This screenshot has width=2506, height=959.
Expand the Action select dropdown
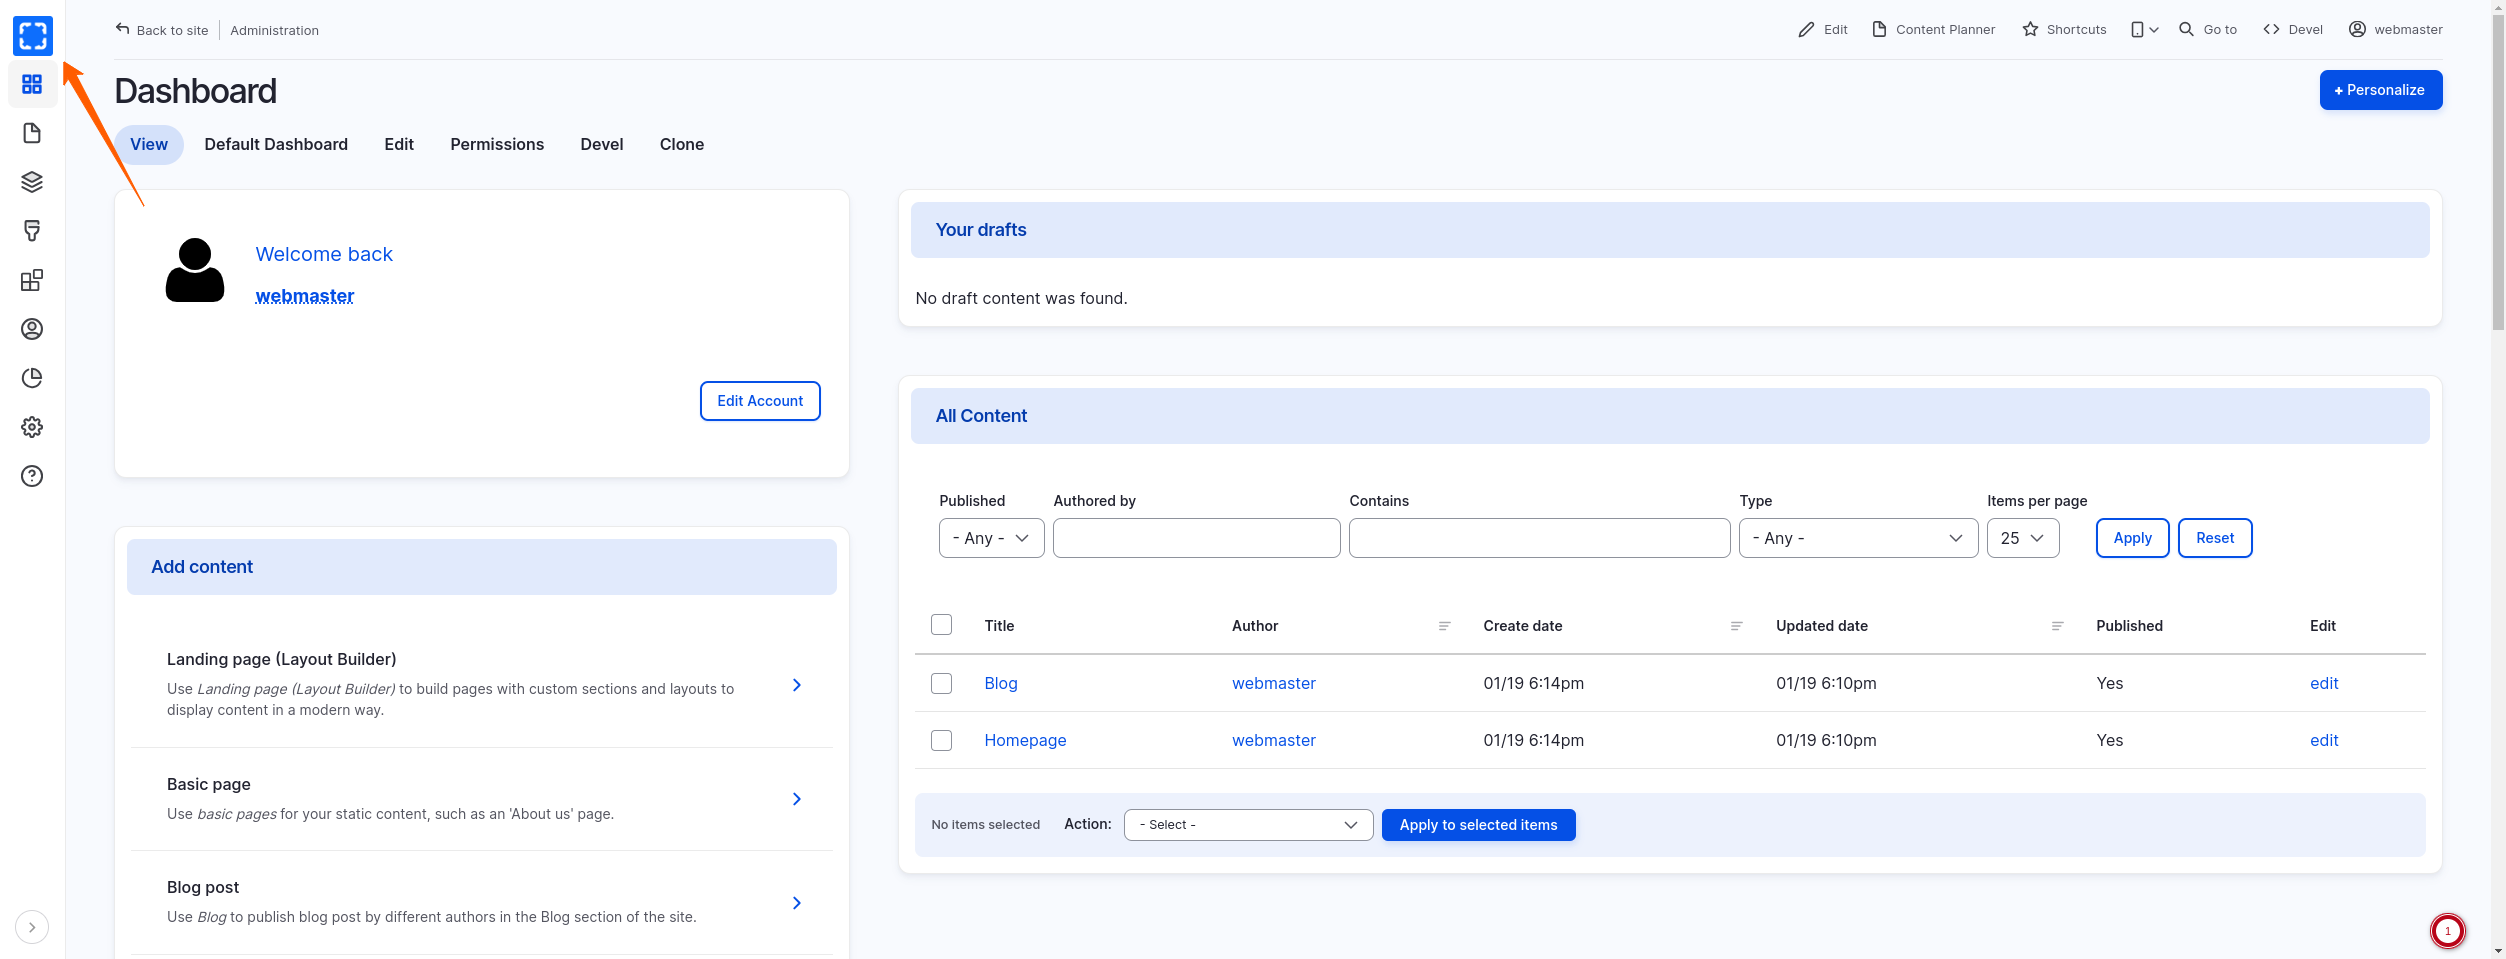click(1247, 825)
